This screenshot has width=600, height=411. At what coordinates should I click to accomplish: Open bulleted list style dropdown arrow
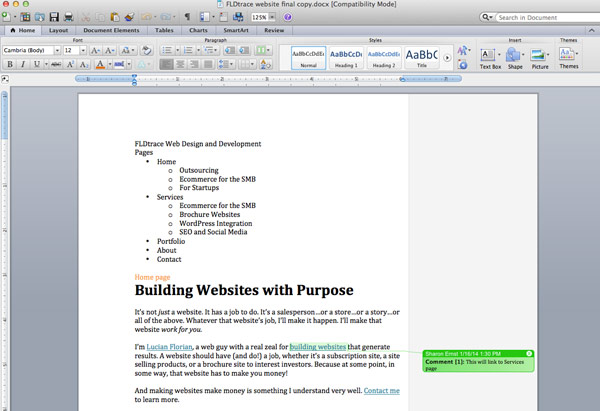(178, 50)
